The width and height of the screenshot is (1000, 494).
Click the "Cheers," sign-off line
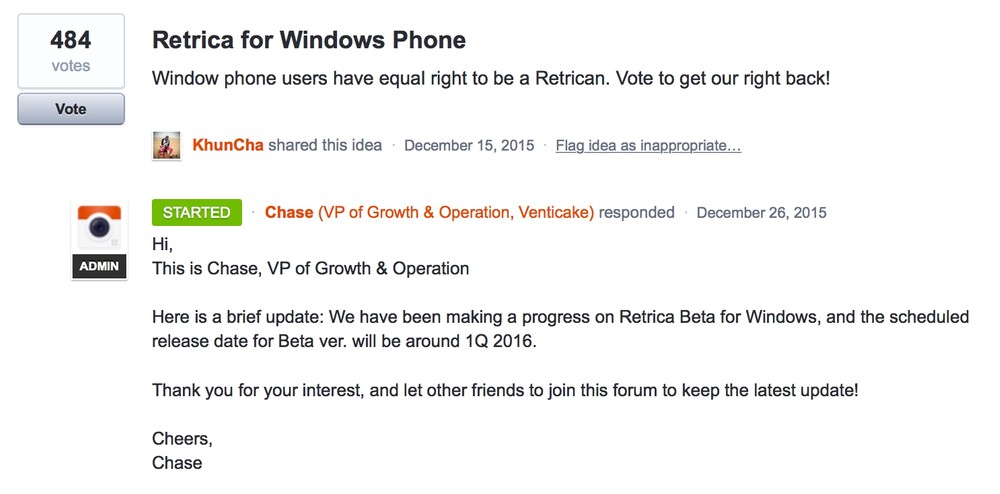coord(182,439)
